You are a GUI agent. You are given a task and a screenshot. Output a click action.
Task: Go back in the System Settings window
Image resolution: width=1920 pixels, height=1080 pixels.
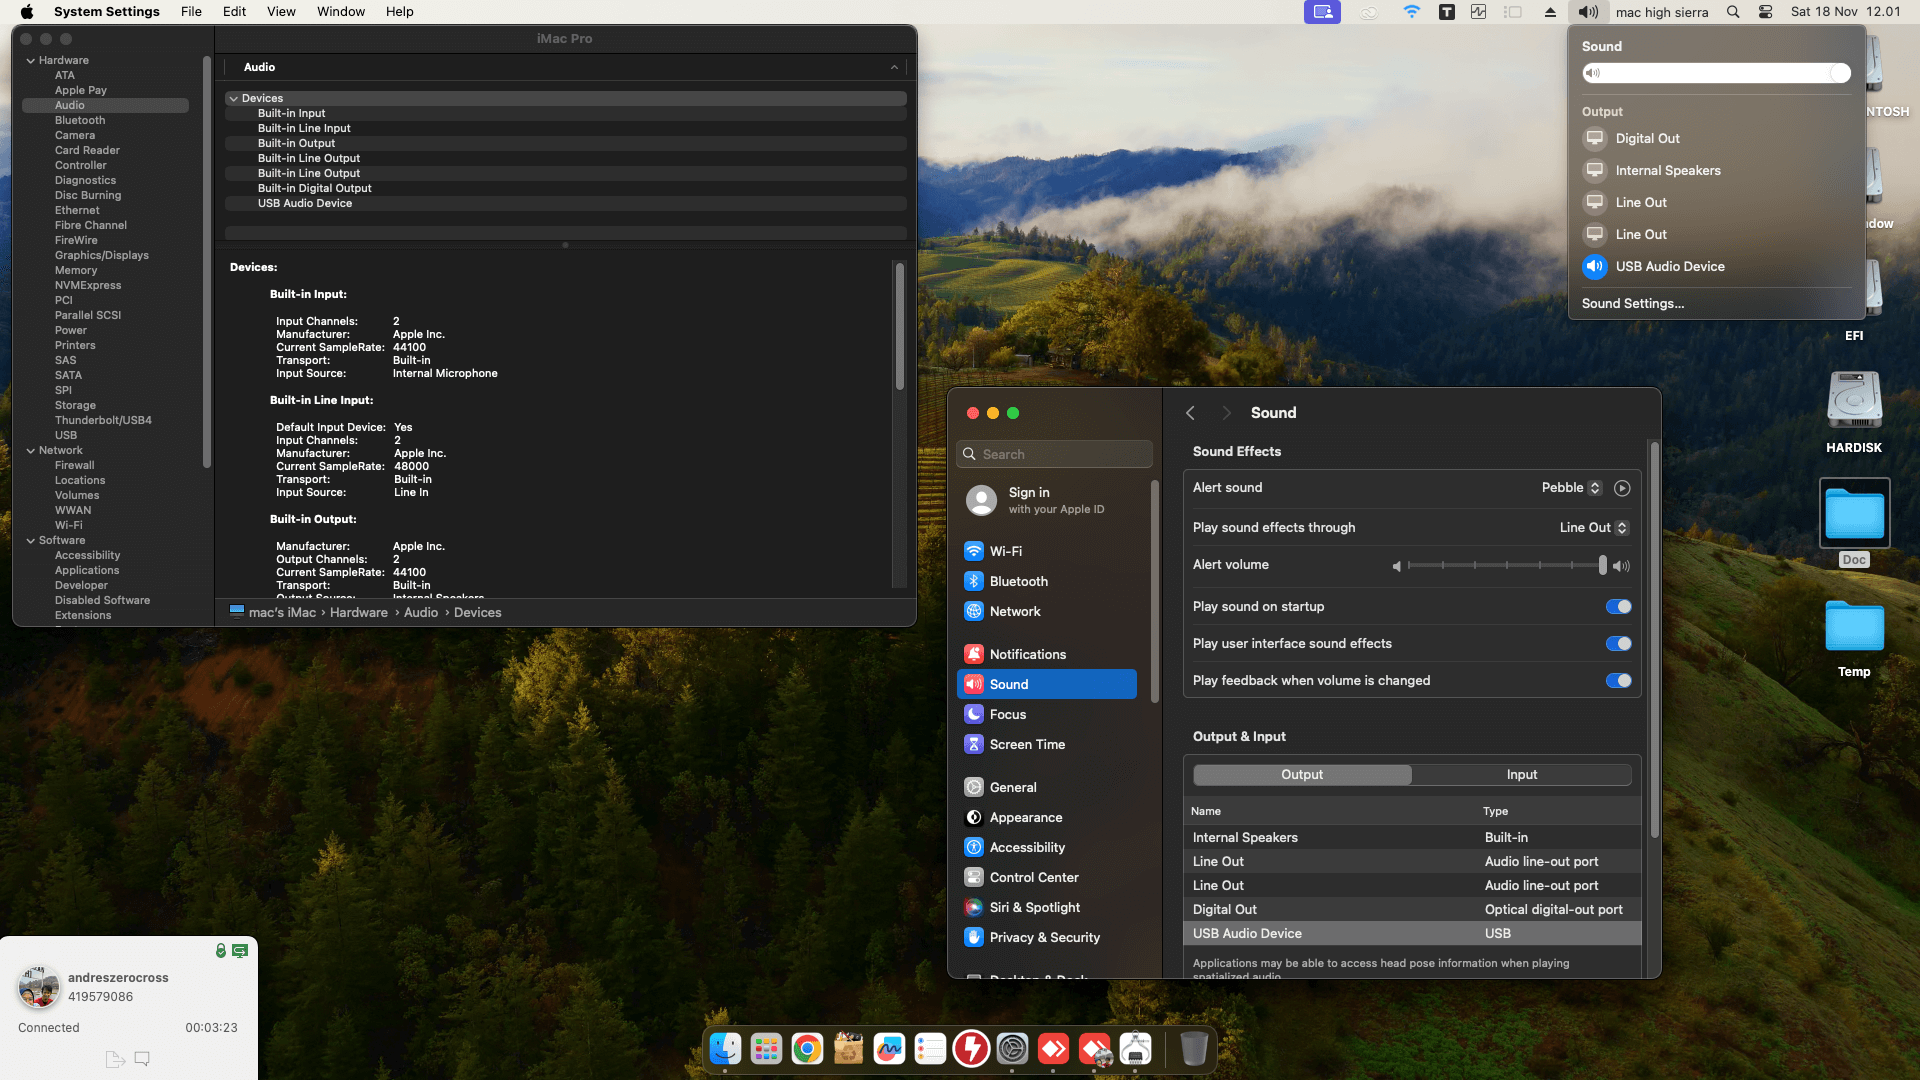point(1190,413)
